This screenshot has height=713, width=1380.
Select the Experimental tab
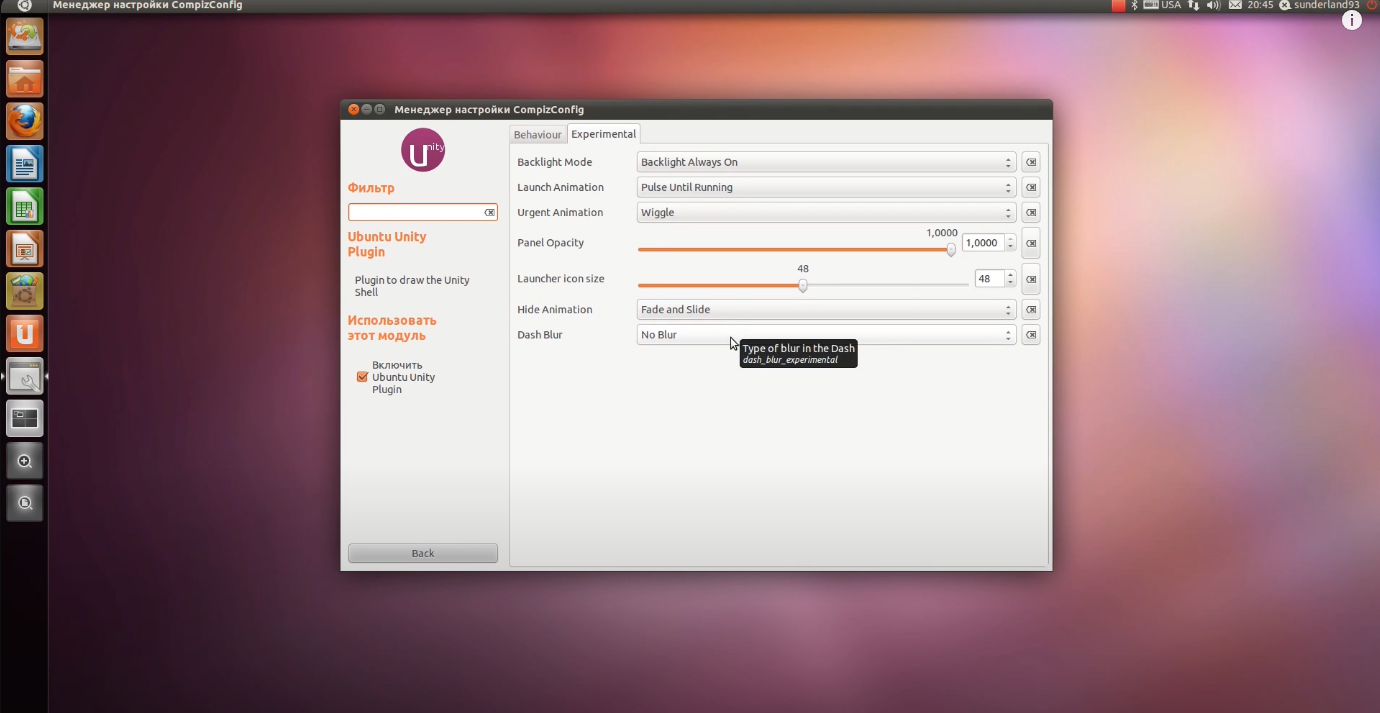(603, 134)
